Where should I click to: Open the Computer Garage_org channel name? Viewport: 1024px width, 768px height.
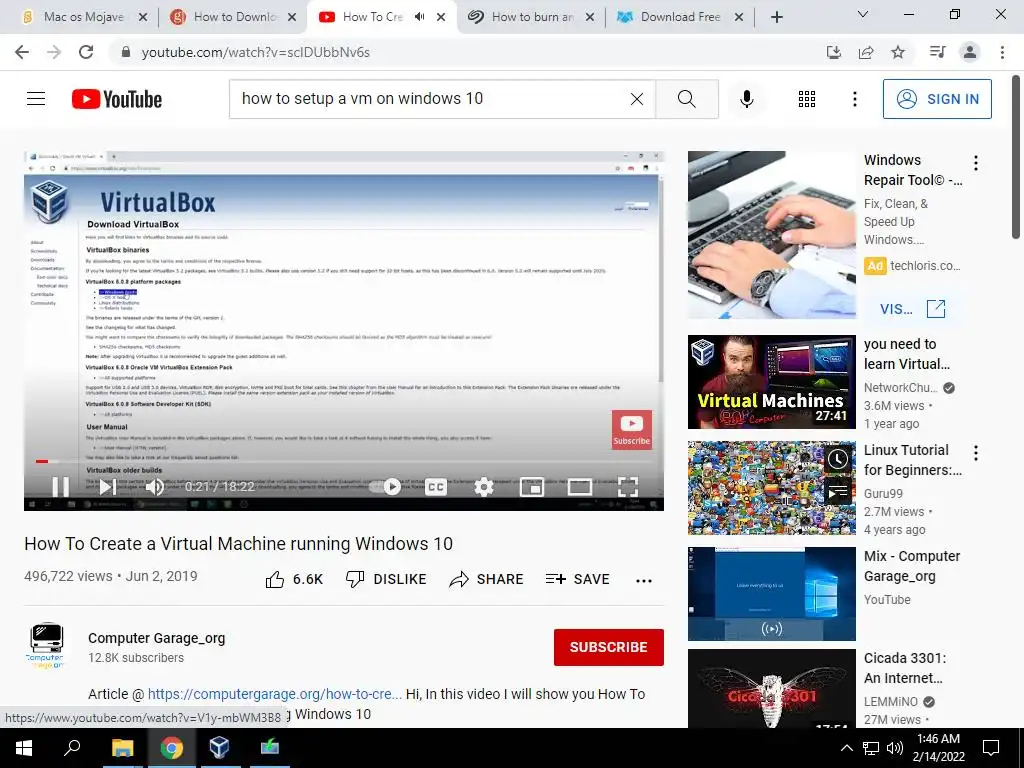point(157,638)
